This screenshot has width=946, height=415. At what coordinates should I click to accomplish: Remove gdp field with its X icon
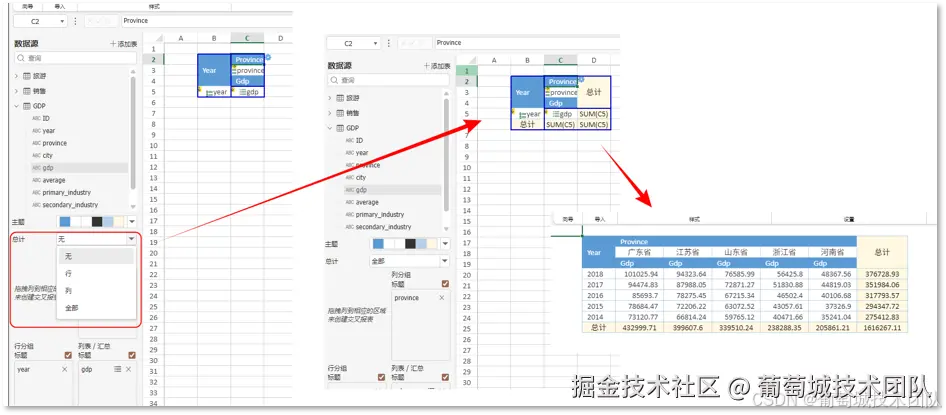click(128, 369)
